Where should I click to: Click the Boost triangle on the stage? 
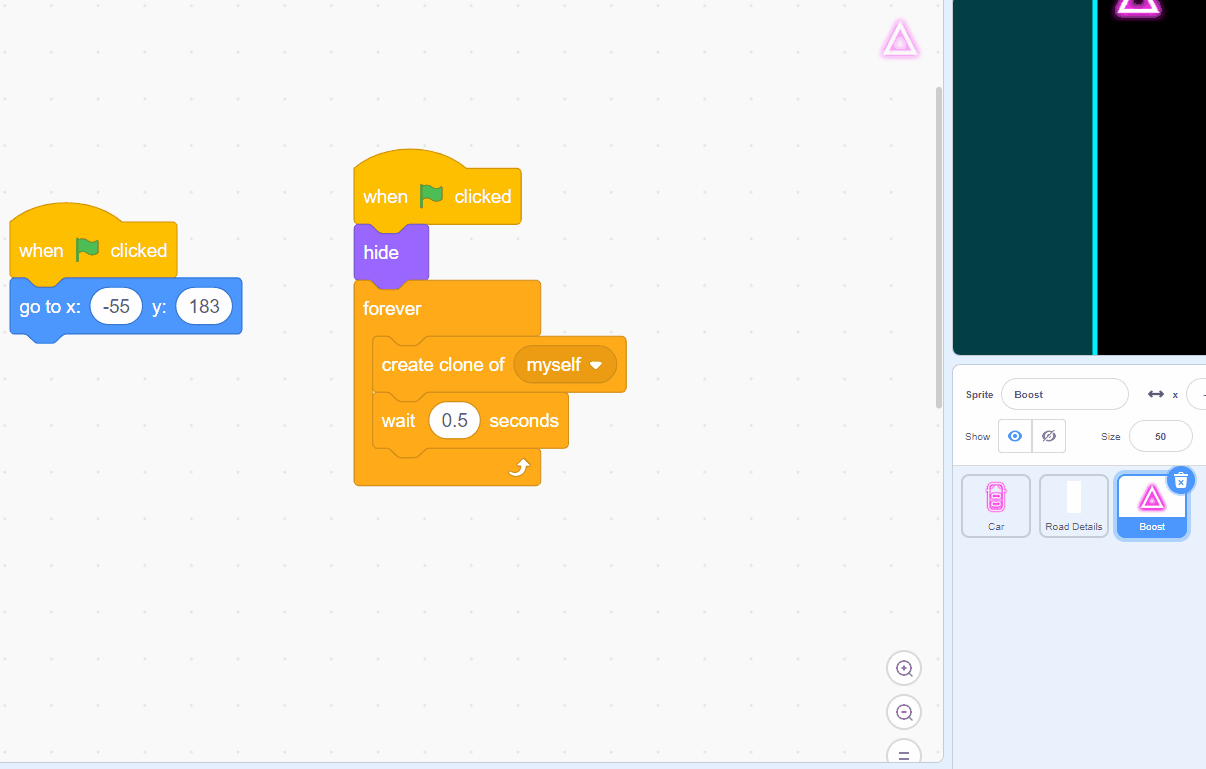tap(1138, 7)
